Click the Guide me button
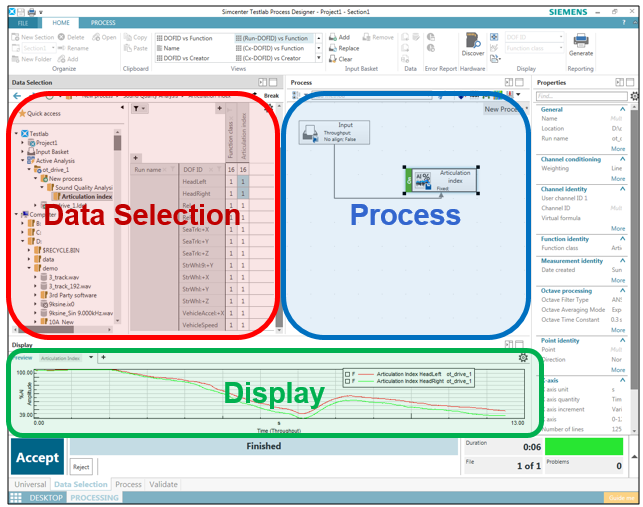This screenshot has width=643, height=507. tap(621, 498)
